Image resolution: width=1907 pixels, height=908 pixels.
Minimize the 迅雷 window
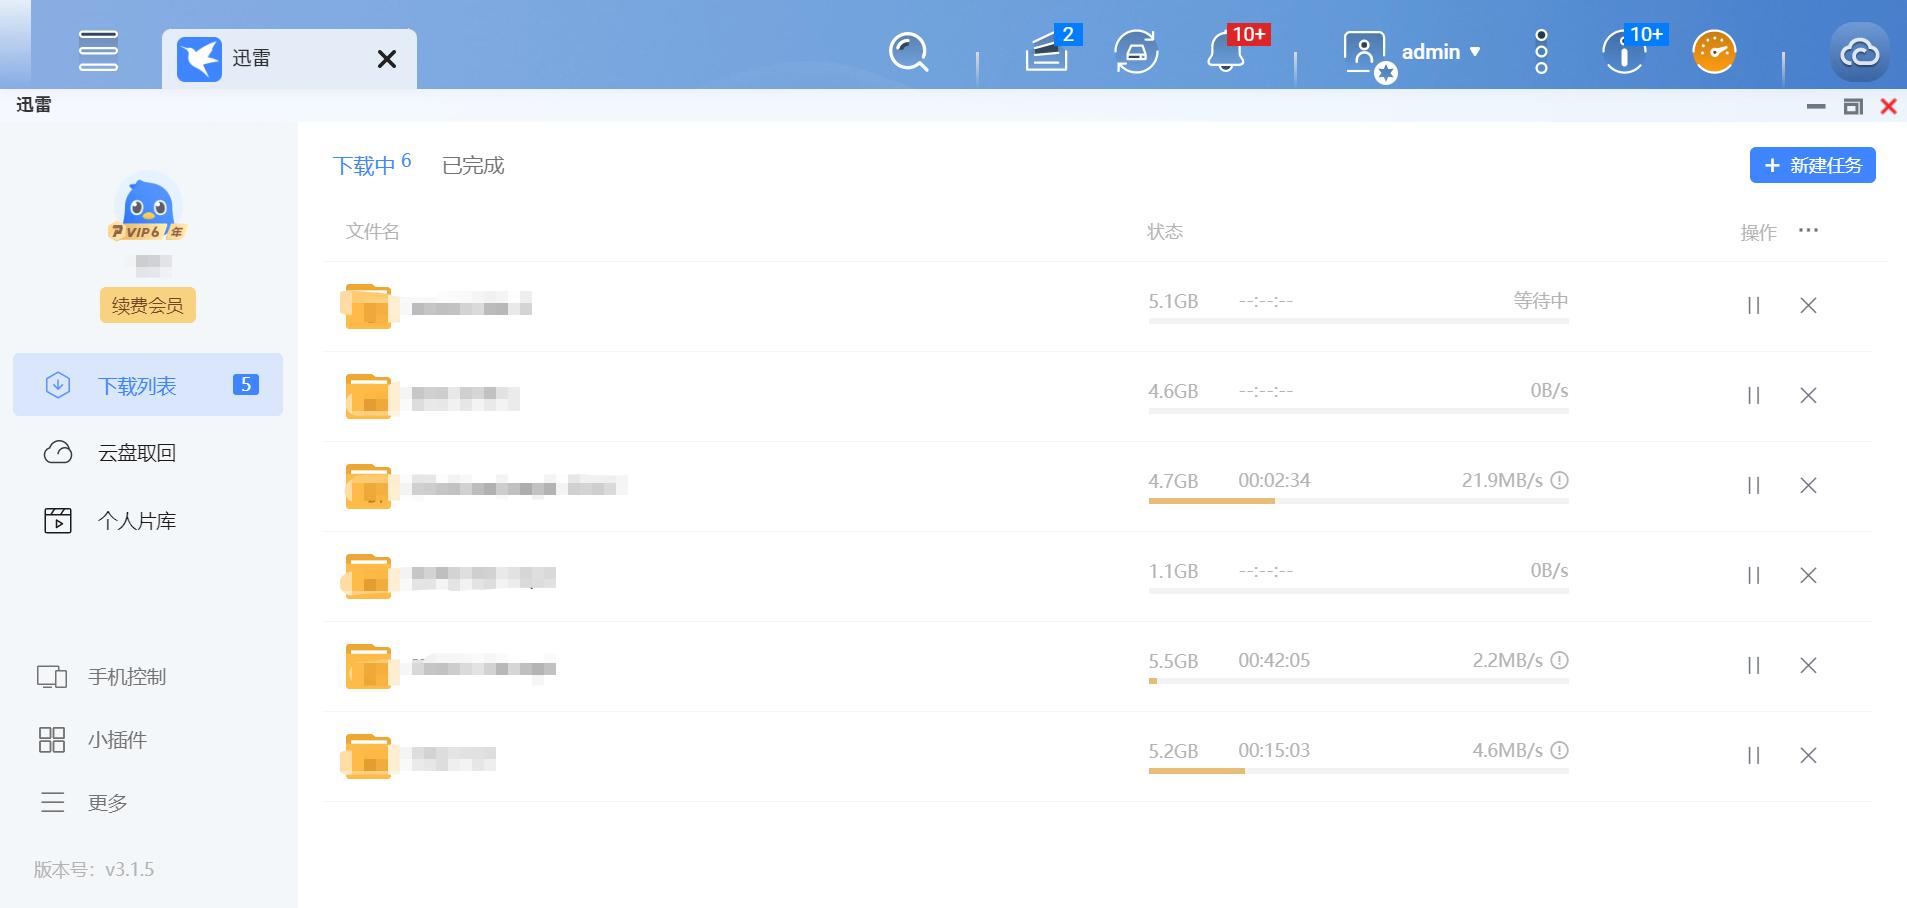[x=1817, y=106]
